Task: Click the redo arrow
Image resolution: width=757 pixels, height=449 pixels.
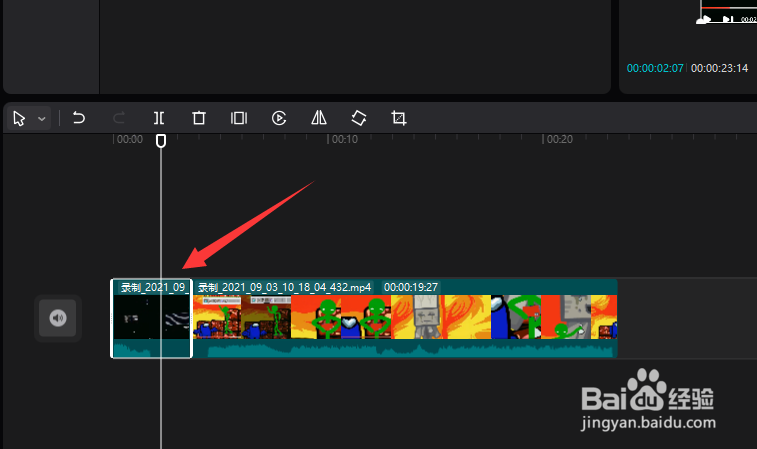Action: point(119,118)
